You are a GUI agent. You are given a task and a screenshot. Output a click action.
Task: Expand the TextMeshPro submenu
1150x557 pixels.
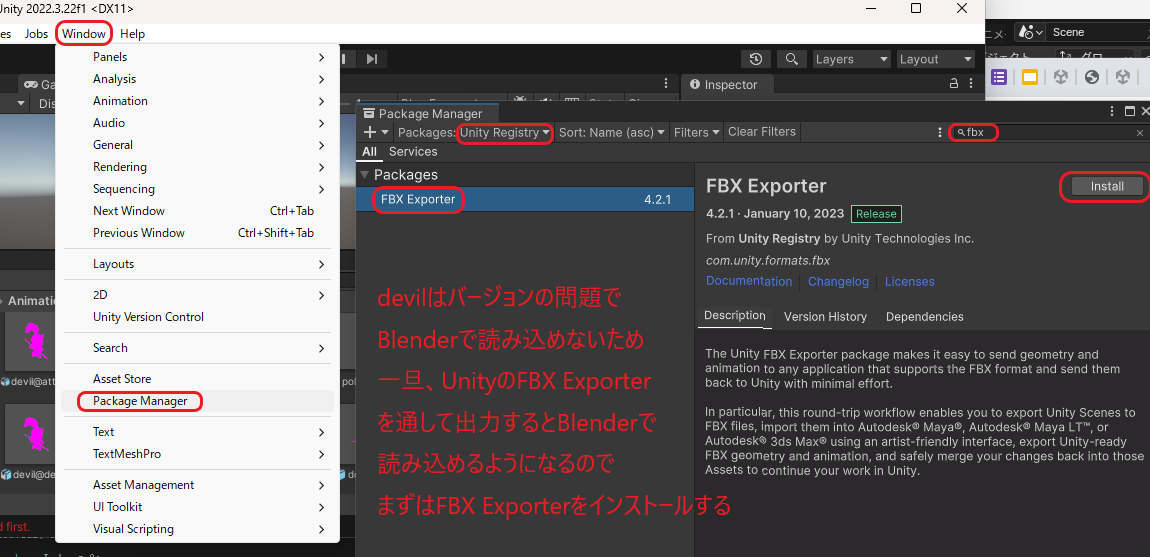pos(198,454)
